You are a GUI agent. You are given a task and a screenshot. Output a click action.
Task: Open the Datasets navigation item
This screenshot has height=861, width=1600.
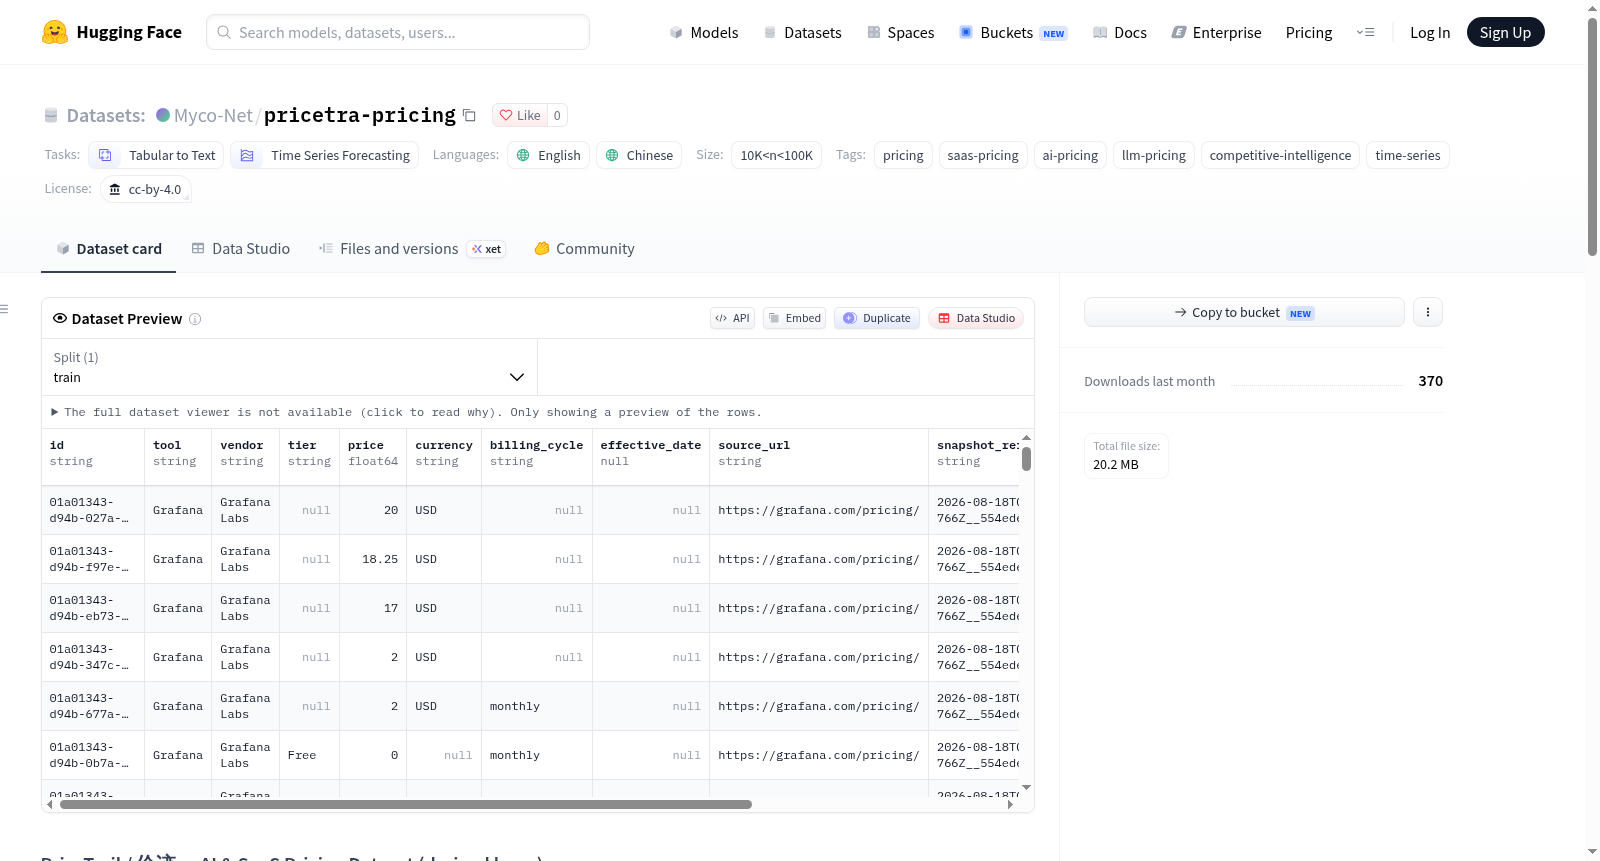coord(803,32)
